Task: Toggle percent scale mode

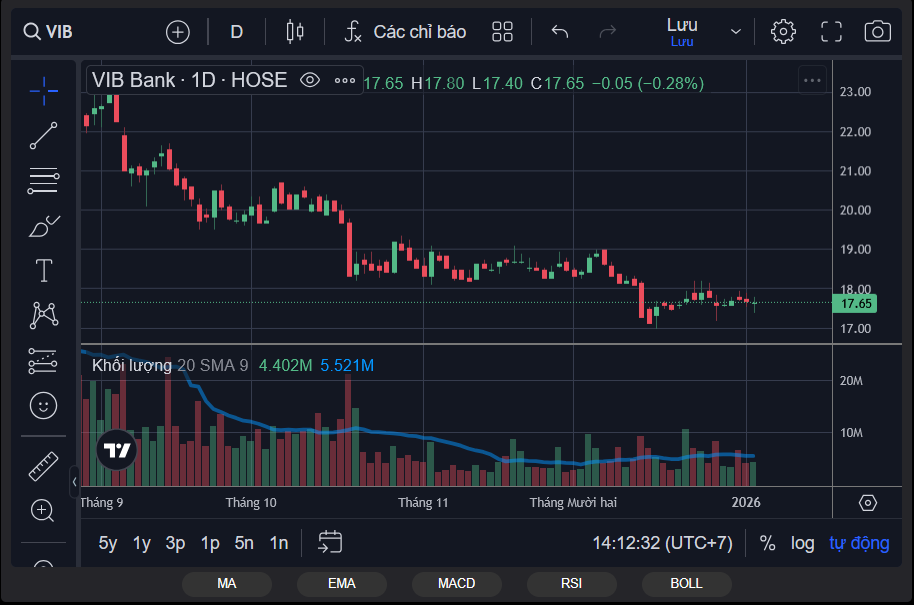Action: click(767, 543)
